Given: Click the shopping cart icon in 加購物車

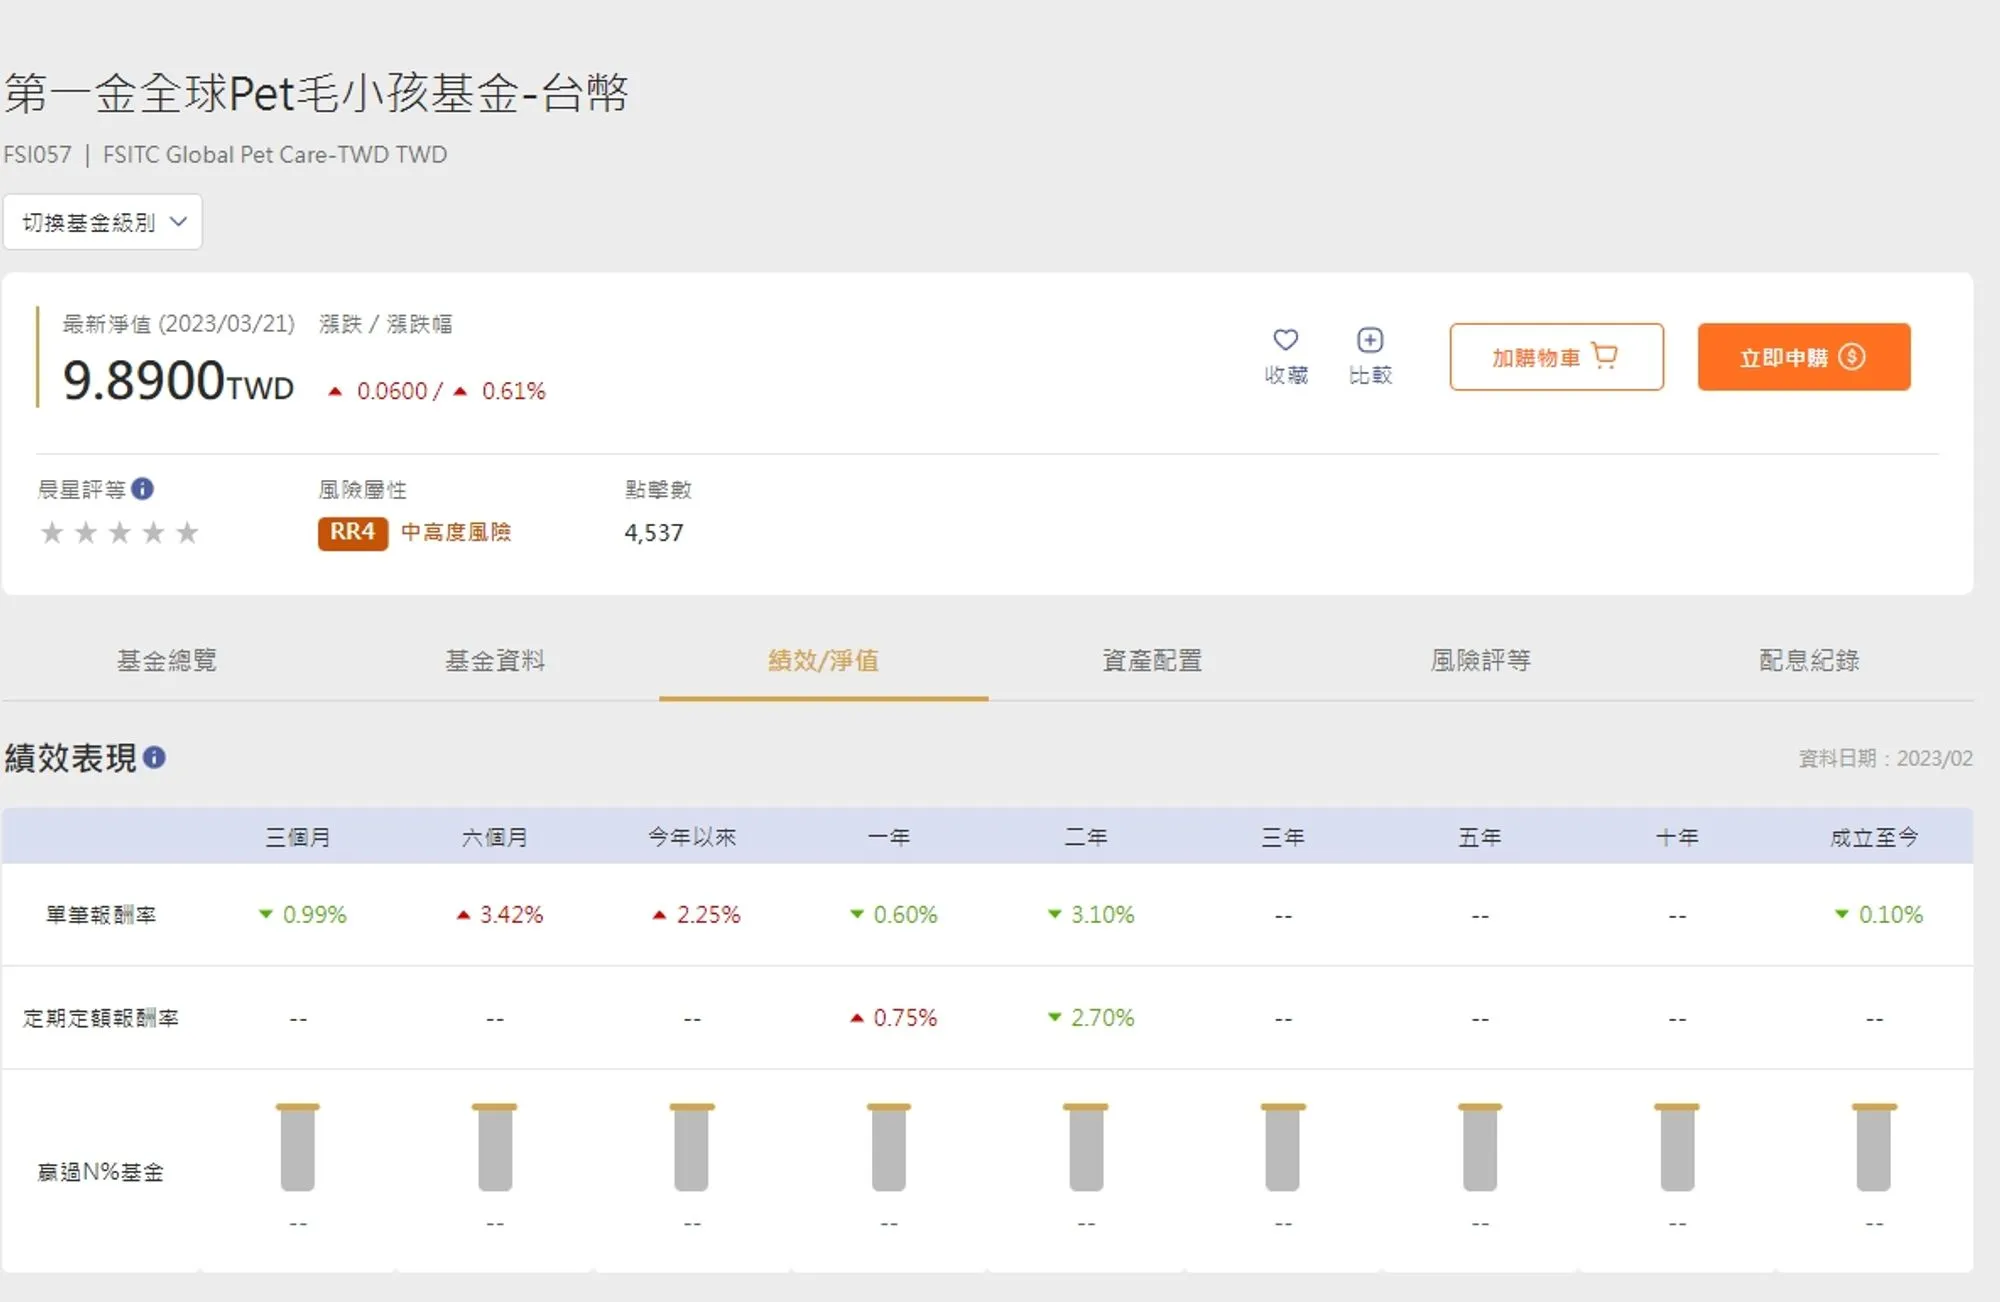Looking at the screenshot, I should (x=1604, y=356).
